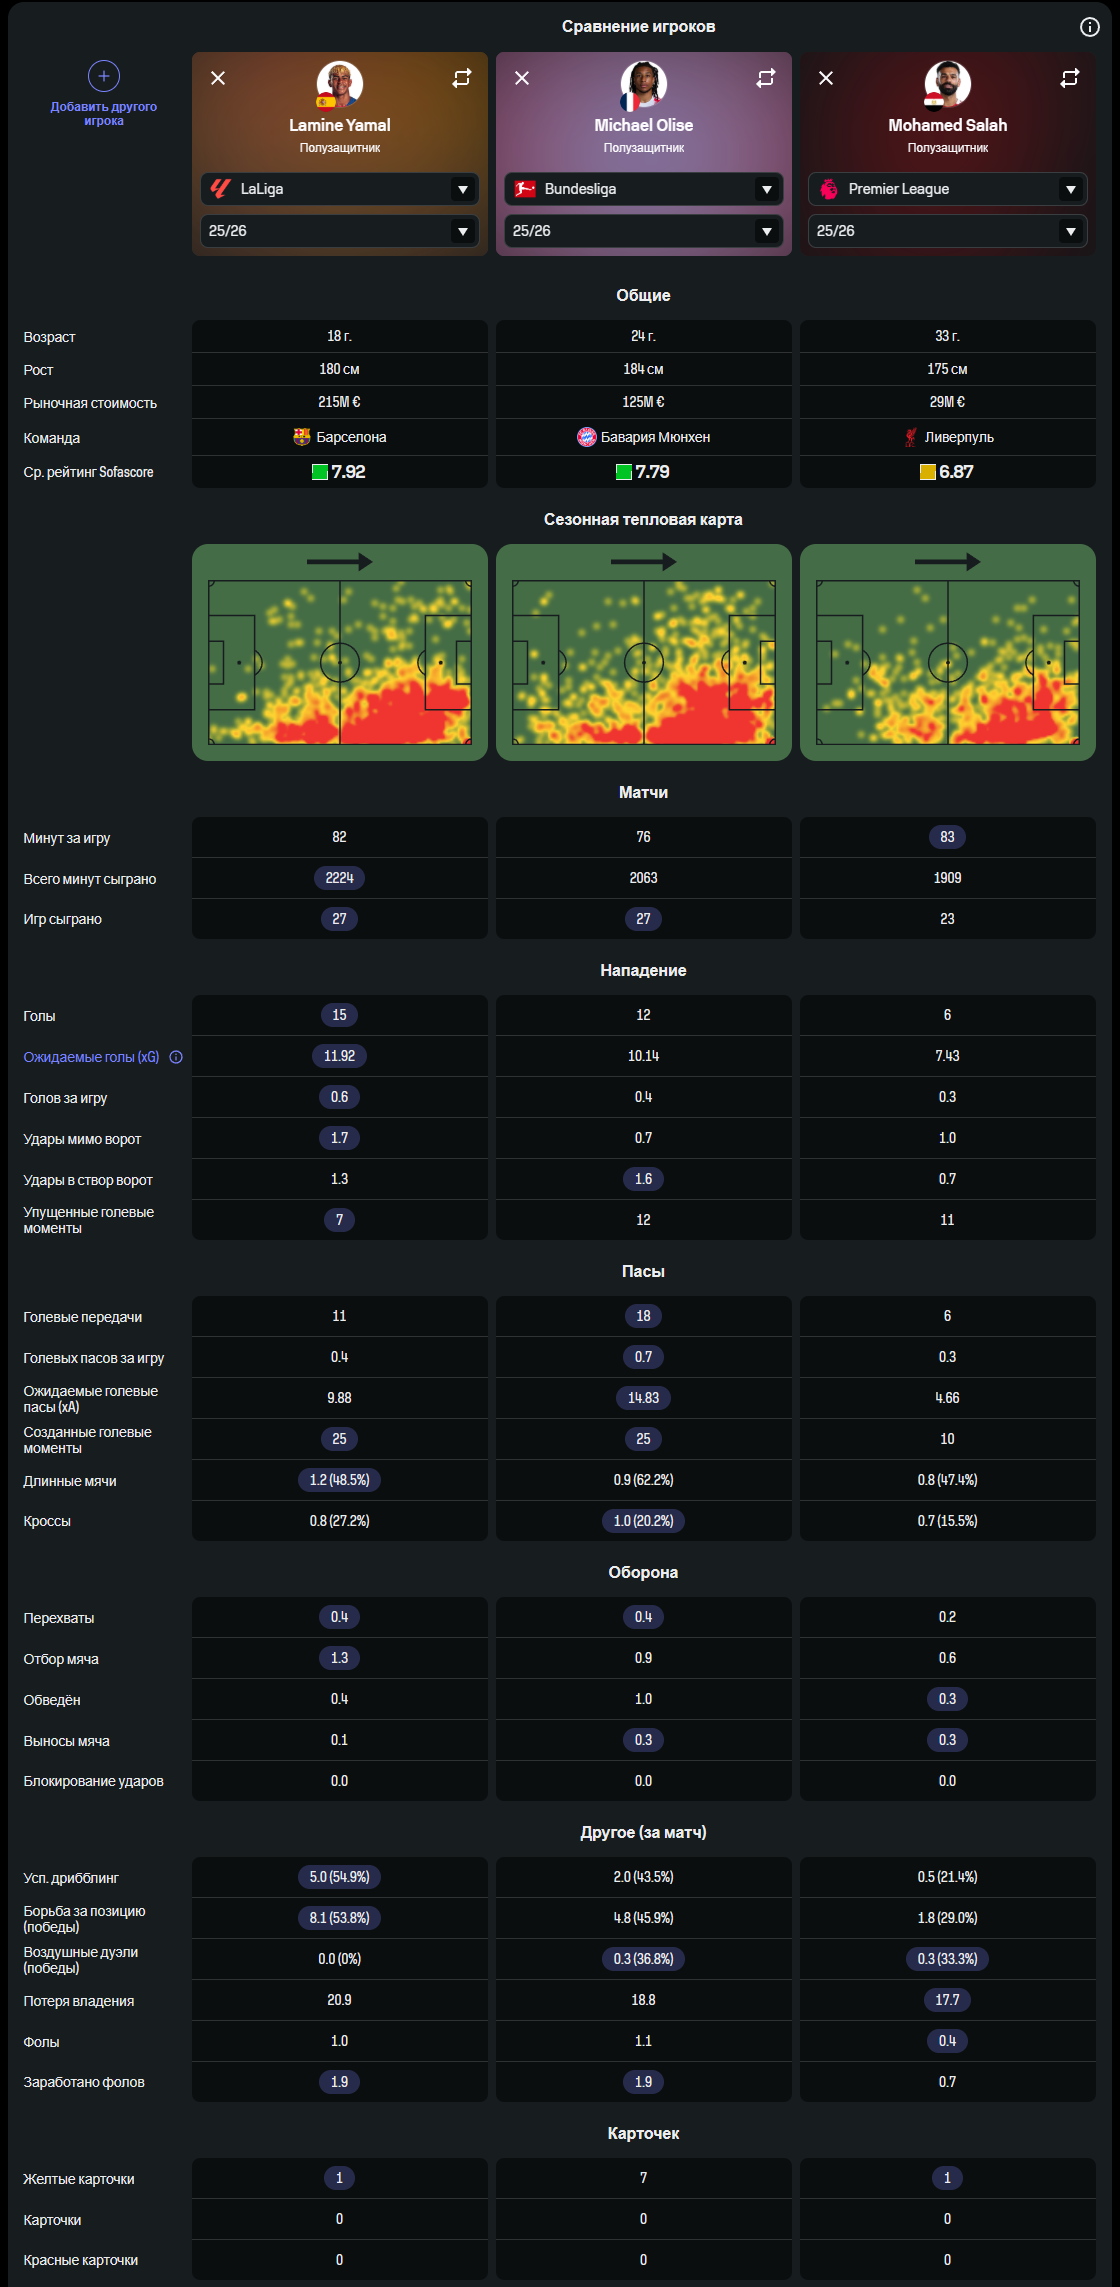Click Mohamed Salah's profile photo
This screenshot has width=1120, height=2287.
coord(948,84)
